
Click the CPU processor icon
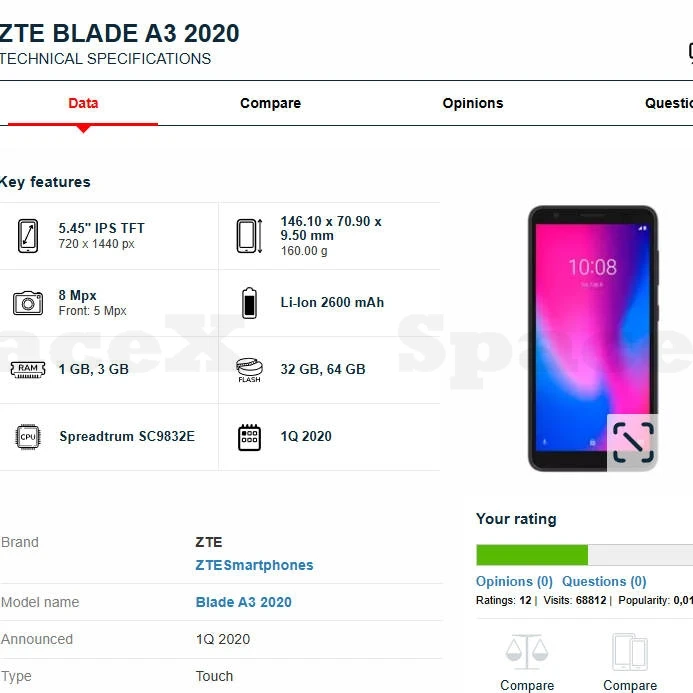[28, 437]
